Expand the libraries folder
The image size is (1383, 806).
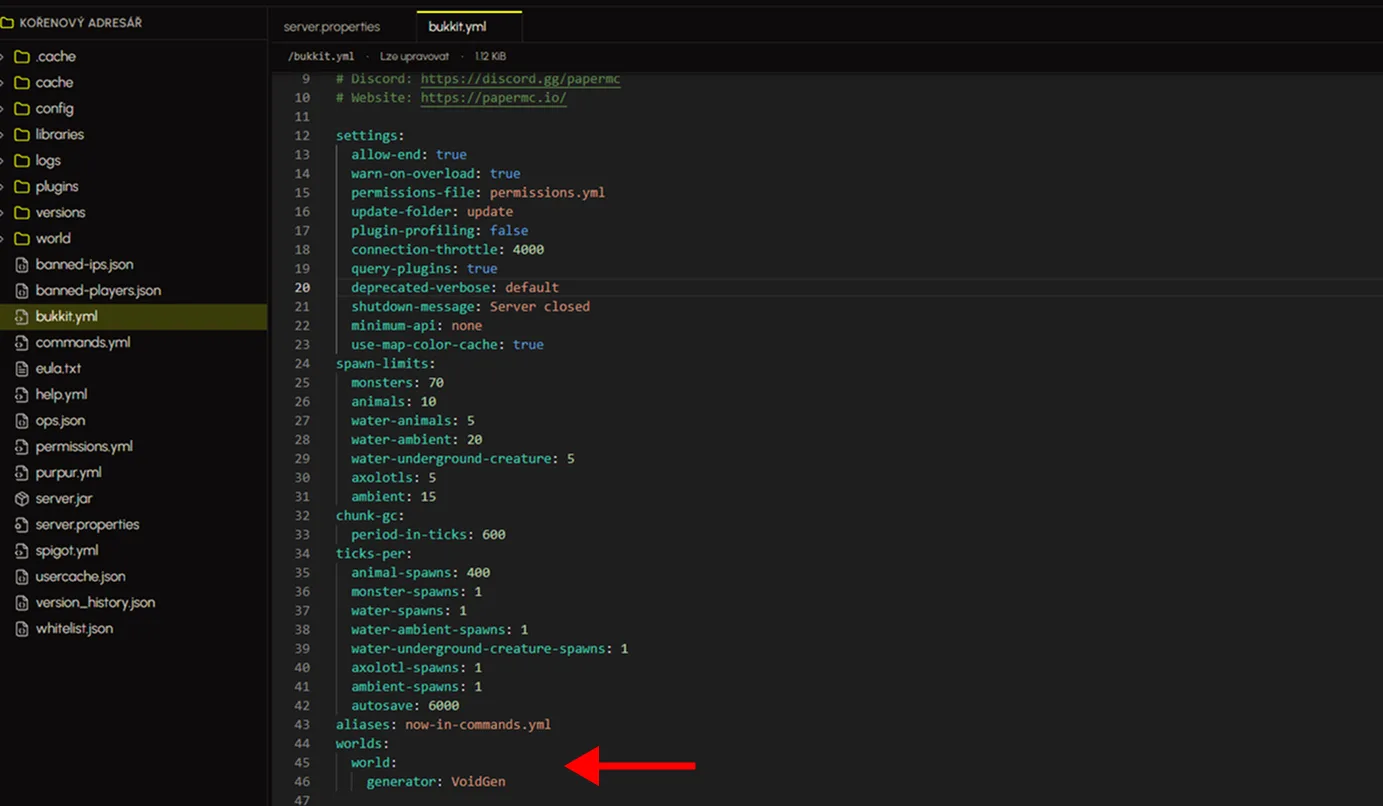tap(4, 135)
